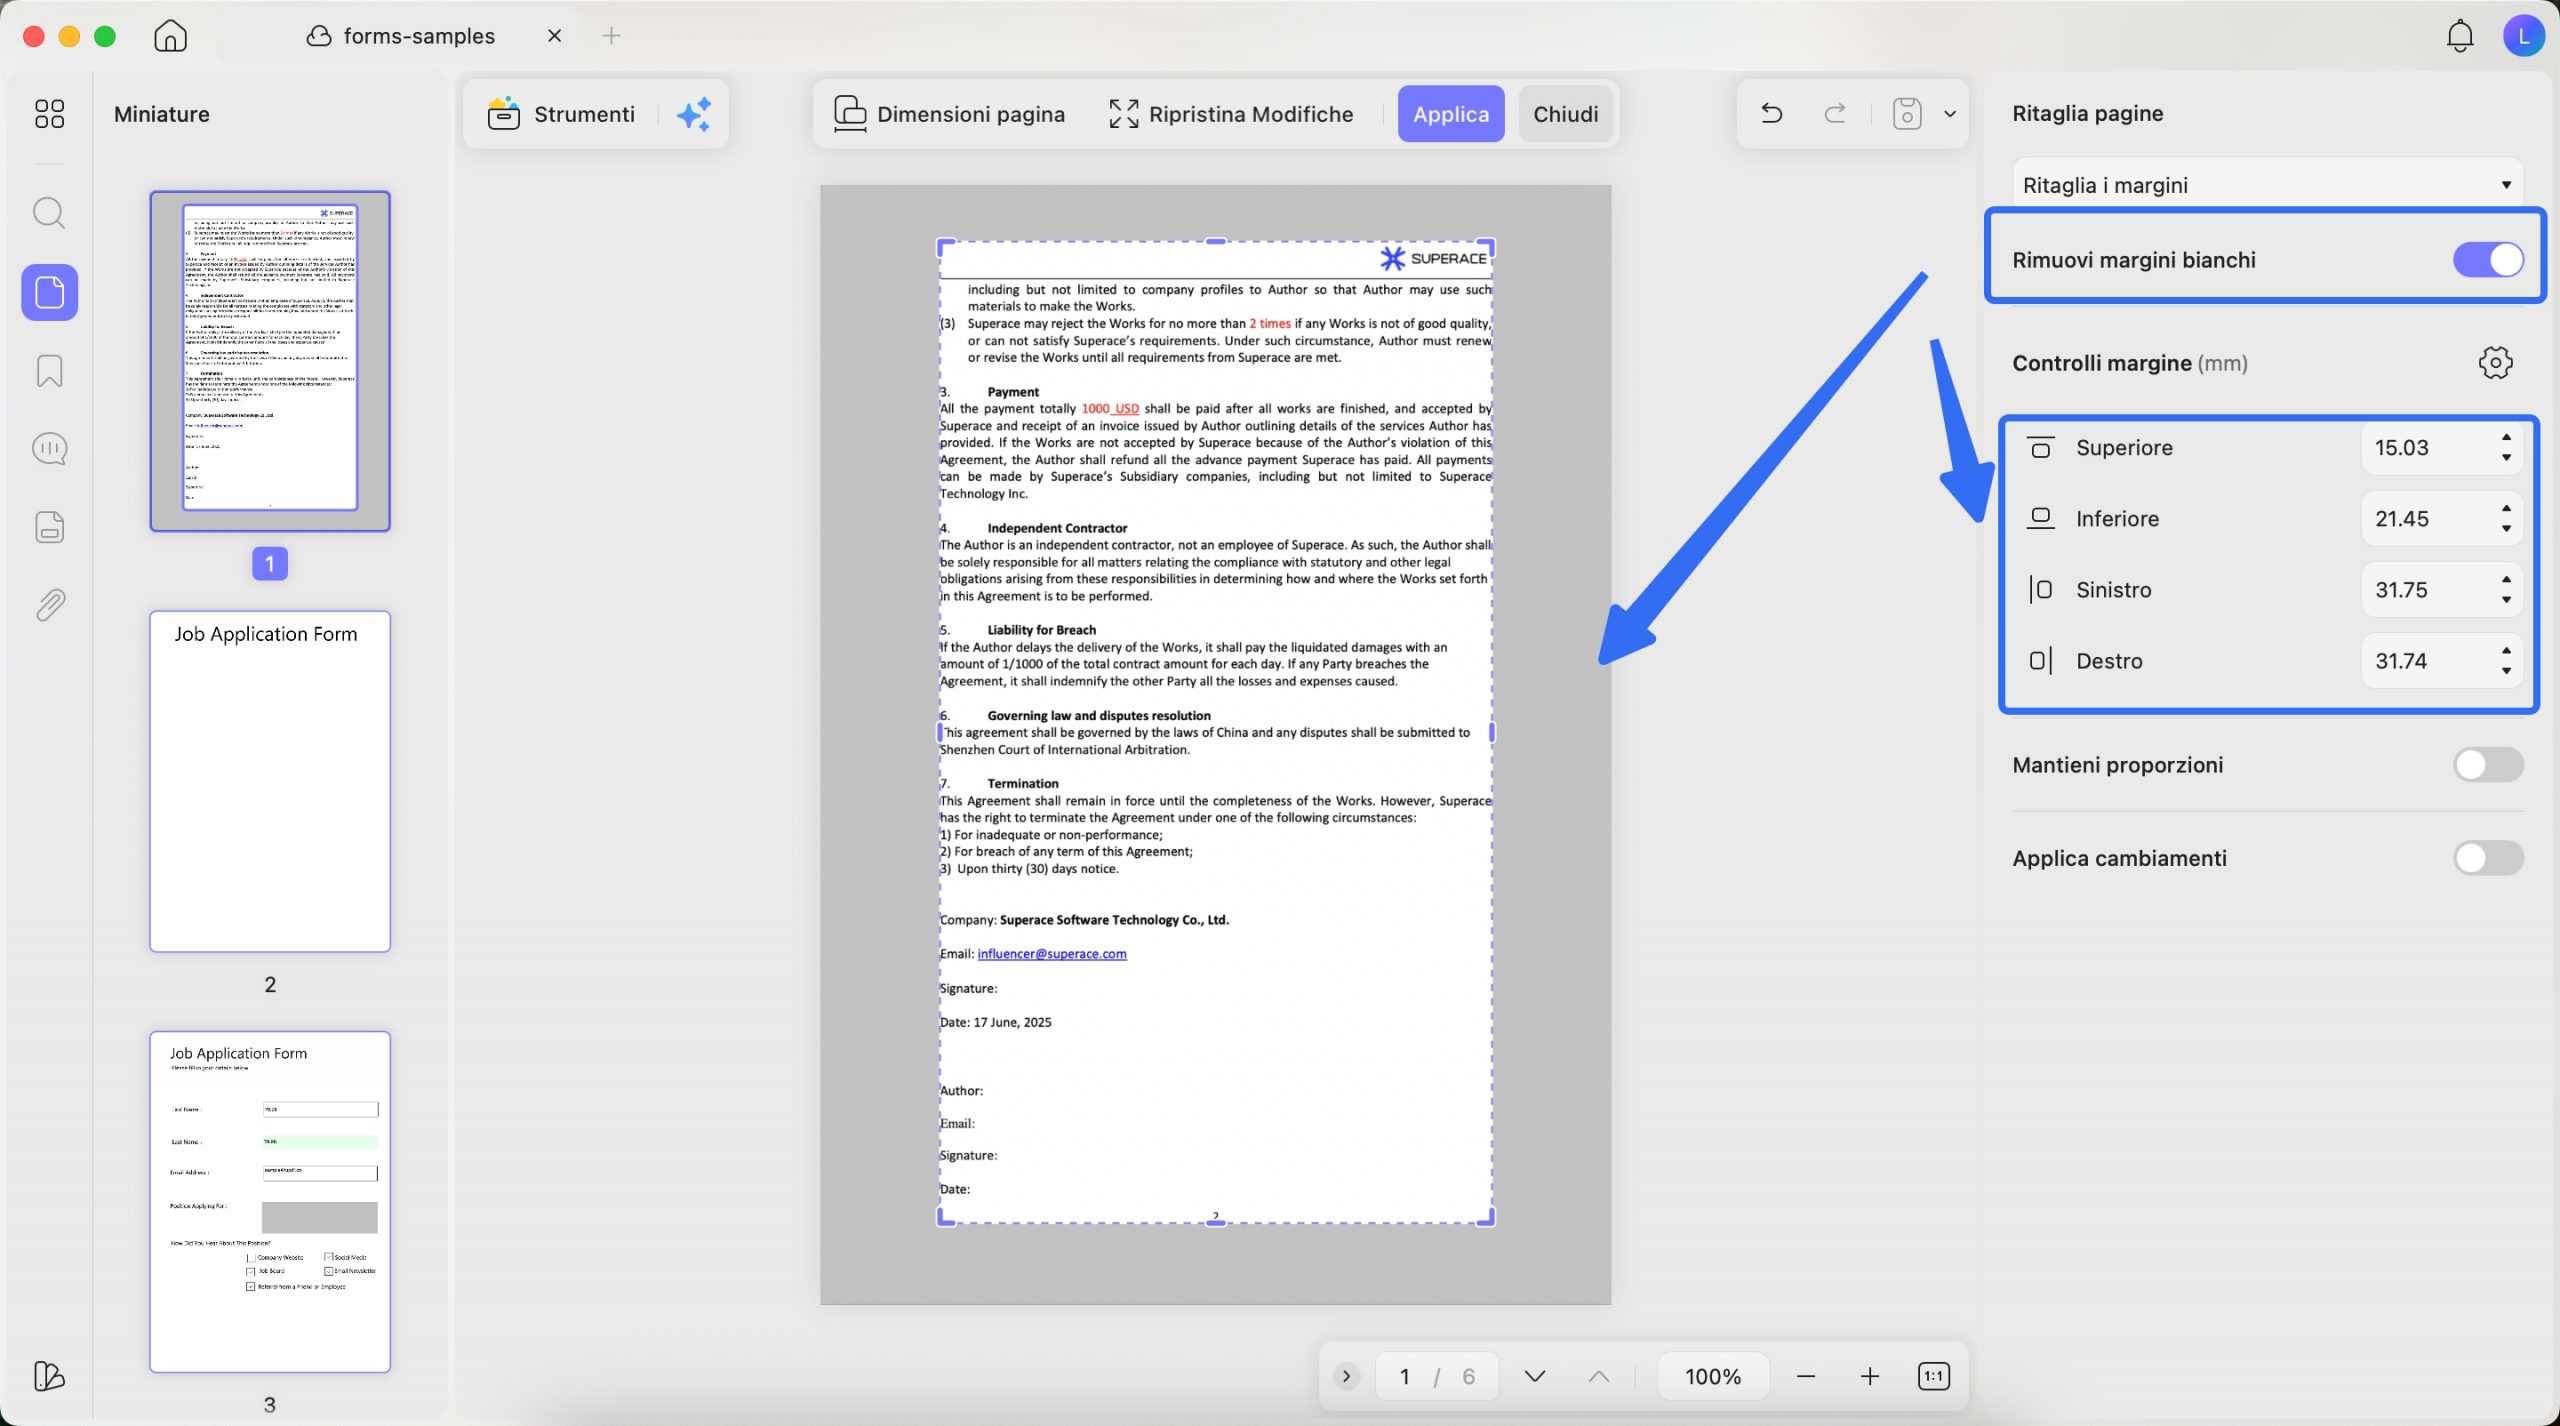
Task: Set actual size 1:1 view
Action: [1934, 1376]
